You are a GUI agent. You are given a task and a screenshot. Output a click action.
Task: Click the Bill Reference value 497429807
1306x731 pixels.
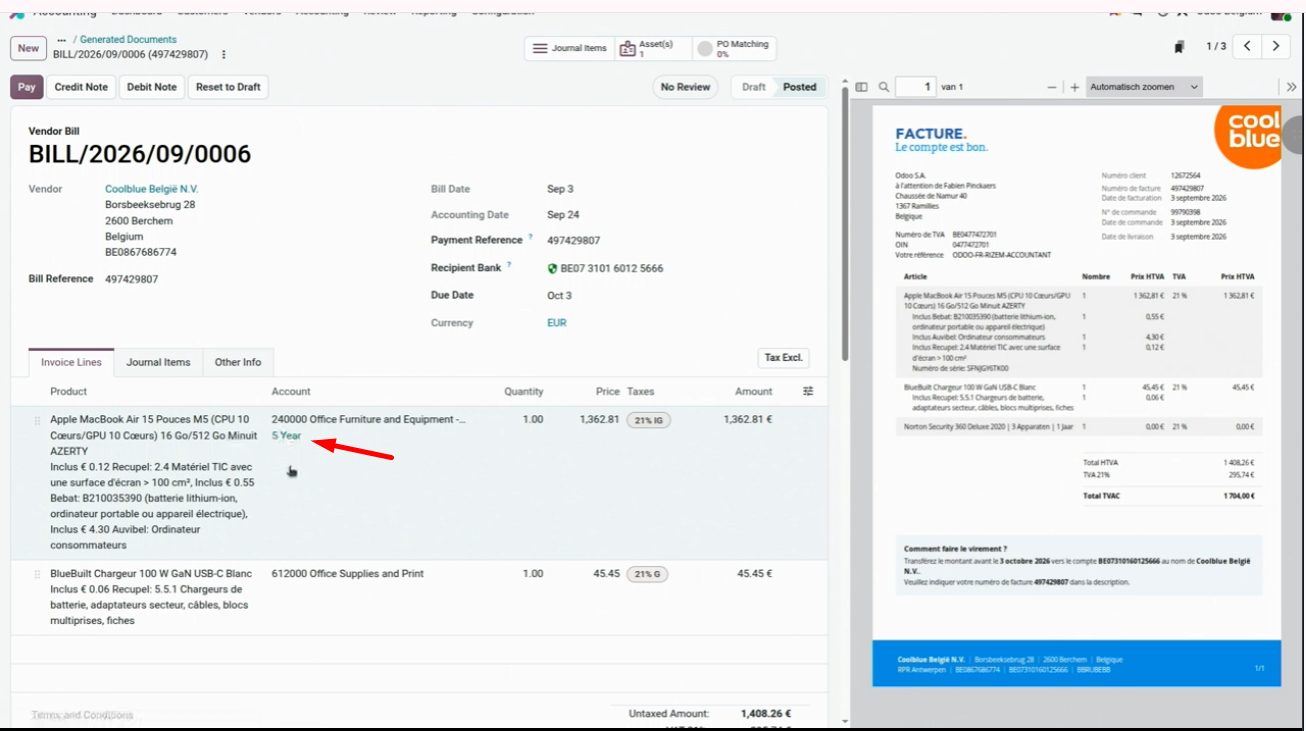132,279
